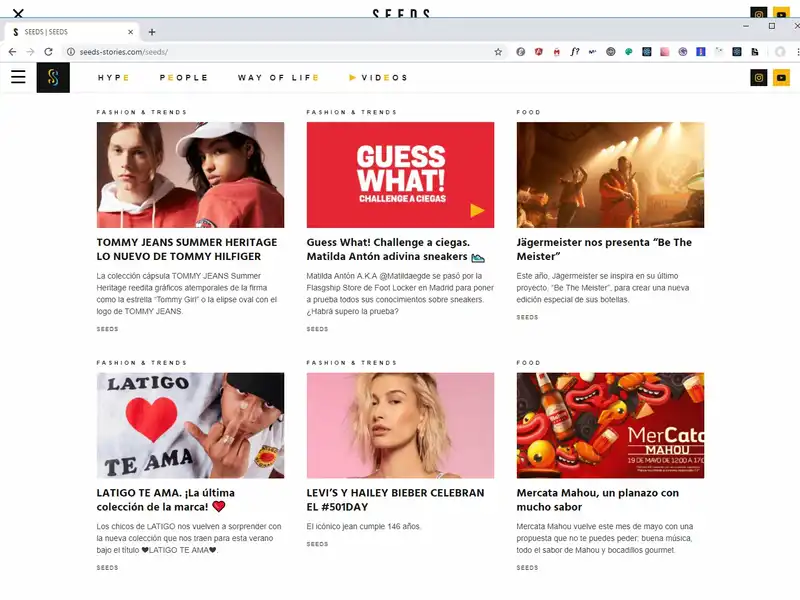
Task: Click the SEEDS black S logo
Action: click(53, 78)
